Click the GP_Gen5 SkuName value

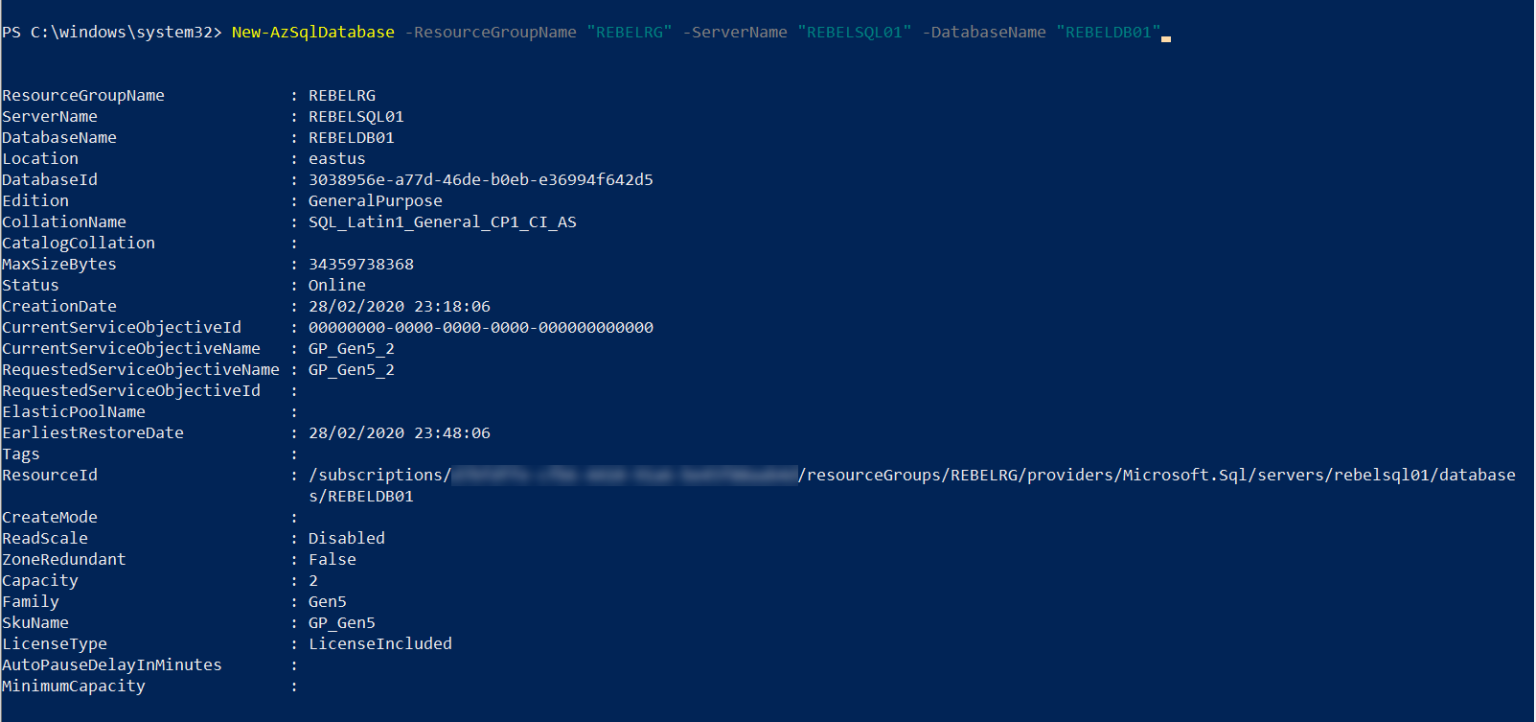pyautogui.click(x=342, y=623)
